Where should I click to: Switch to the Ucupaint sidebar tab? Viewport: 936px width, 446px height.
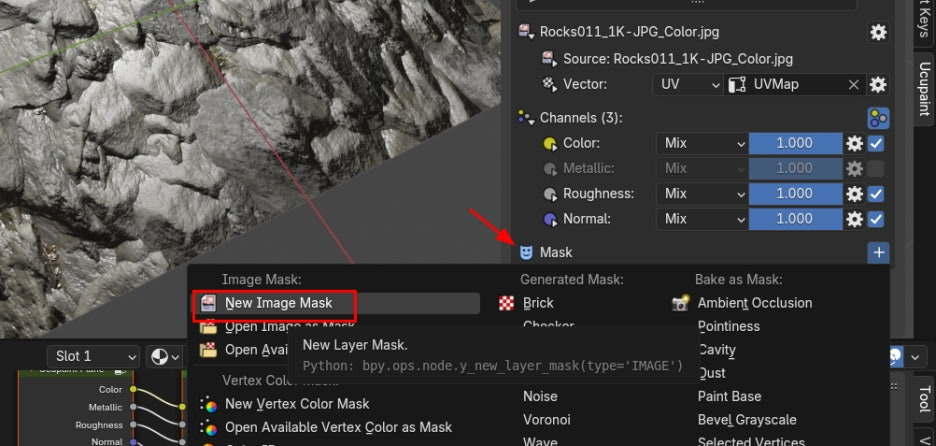pyautogui.click(x=923, y=89)
